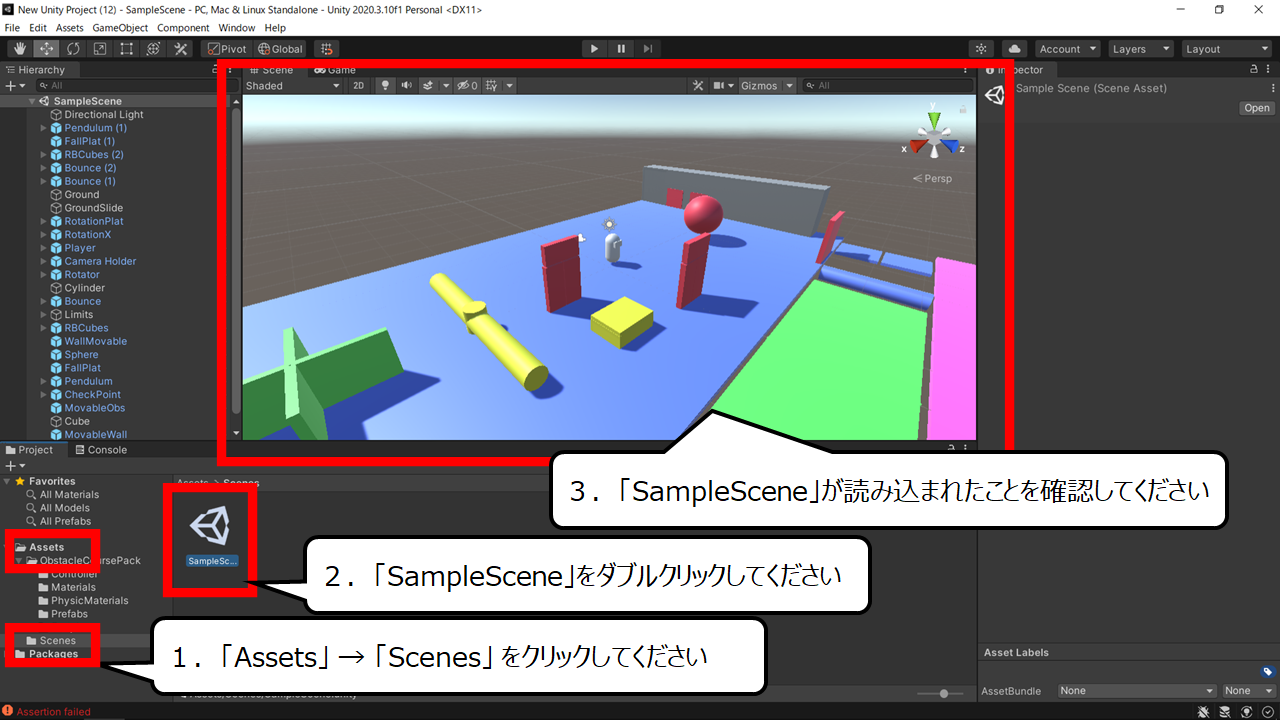Toggle grid snapping icon in toolbar
Viewport: 1280px width, 720px height.
pyautogui.click(x=326, y=48)
